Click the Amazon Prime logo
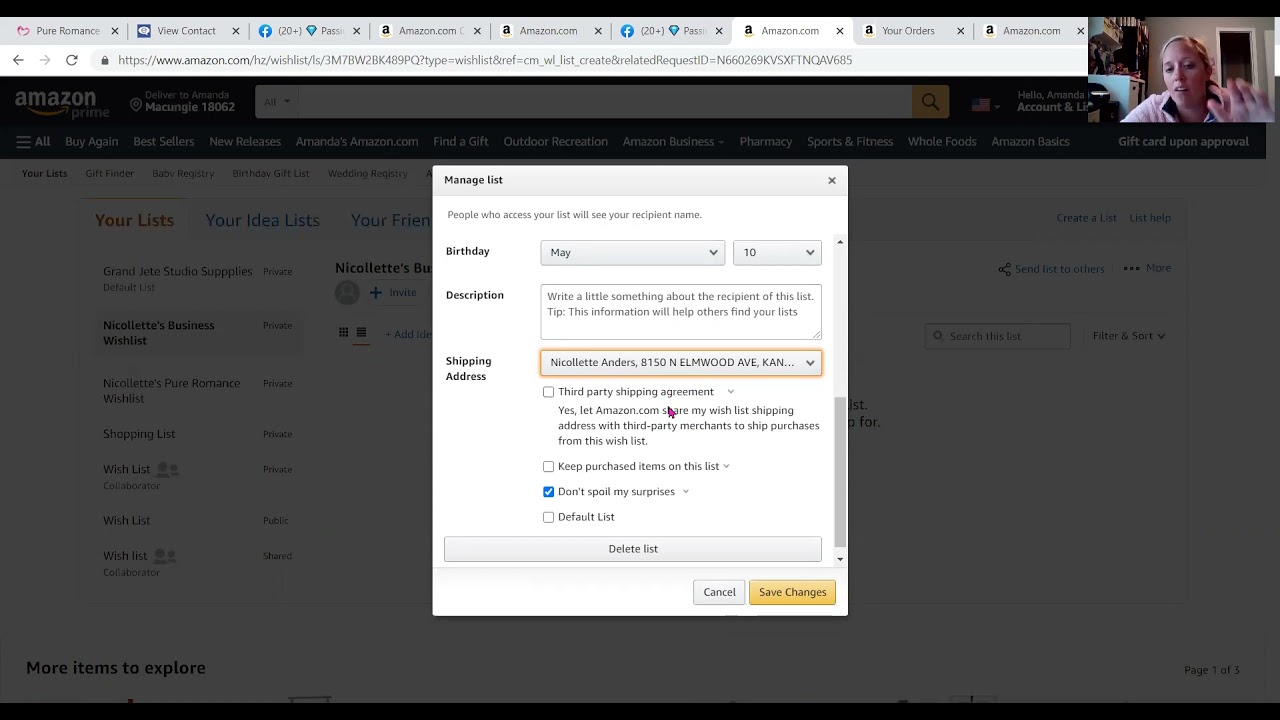1280x720 pixels. click(x=62, y=103)
